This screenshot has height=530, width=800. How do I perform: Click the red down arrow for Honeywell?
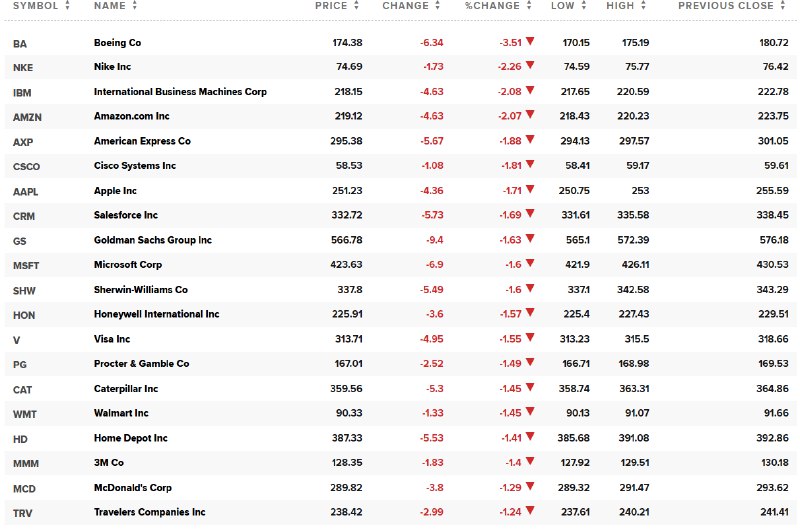point(530,313)
